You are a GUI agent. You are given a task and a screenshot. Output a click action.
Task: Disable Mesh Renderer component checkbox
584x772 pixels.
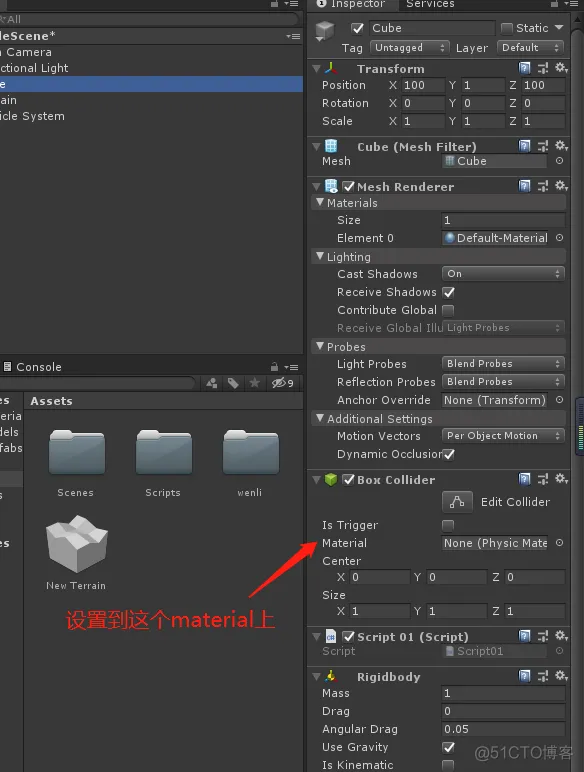pyautogui.click(x=349, y=187)
